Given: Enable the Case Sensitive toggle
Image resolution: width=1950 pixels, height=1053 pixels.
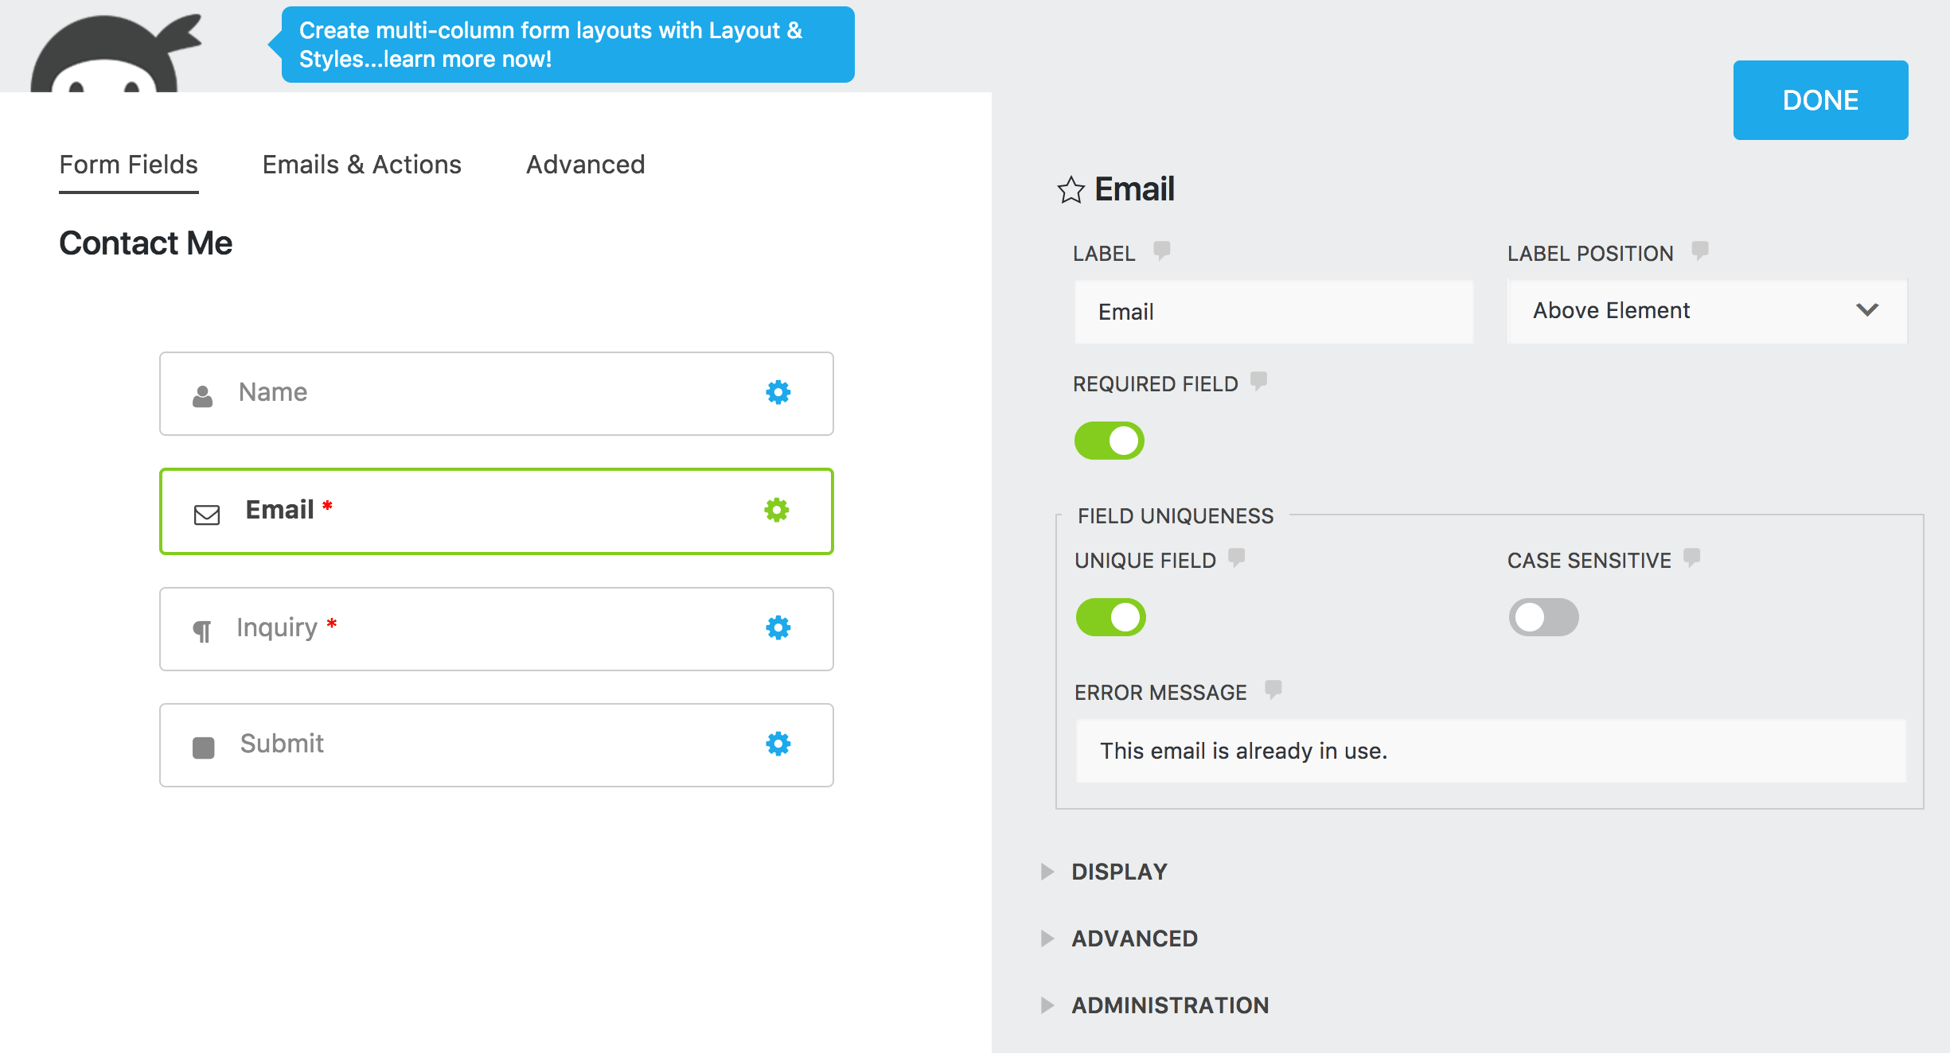Looking at the screenshot, I should [1543, 617].
